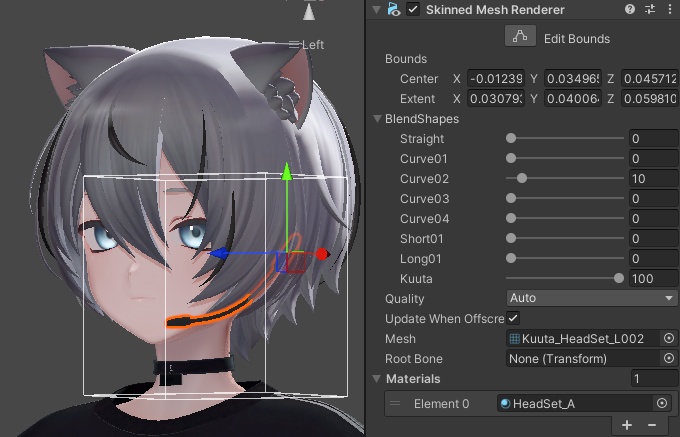
Task: Click the Bounds label
Action: click(x=406, y=59)
